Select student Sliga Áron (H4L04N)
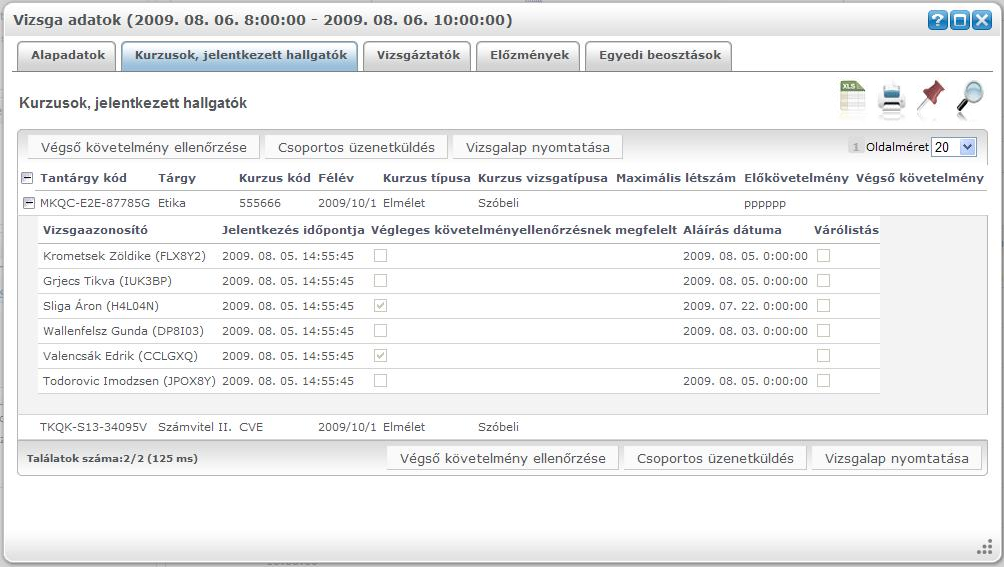 pyautogui.click(x=101, y=306)
